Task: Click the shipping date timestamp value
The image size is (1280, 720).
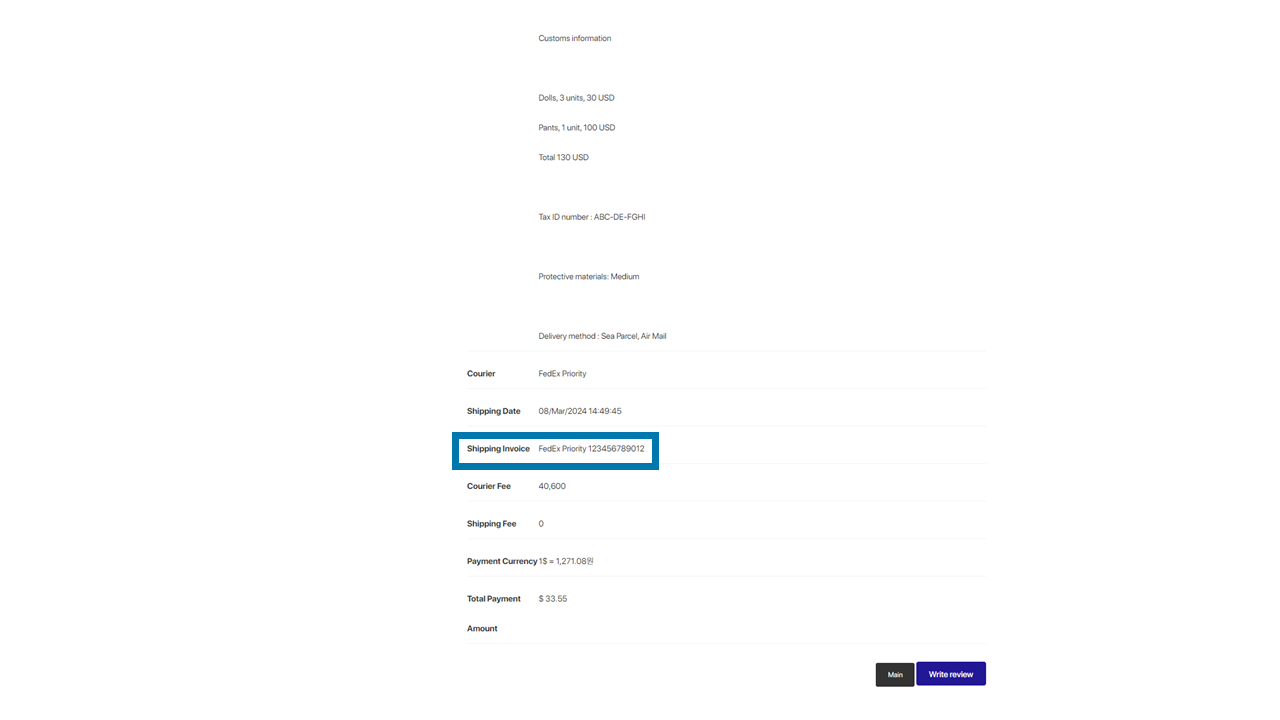Action: click(x=580, y=411)
